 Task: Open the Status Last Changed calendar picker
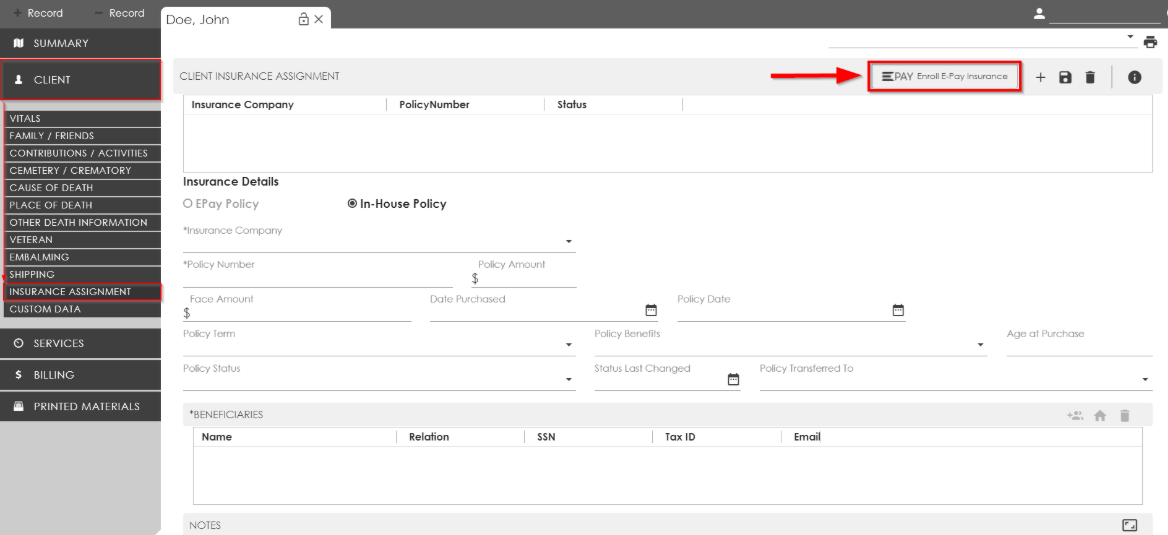[733, 379]
